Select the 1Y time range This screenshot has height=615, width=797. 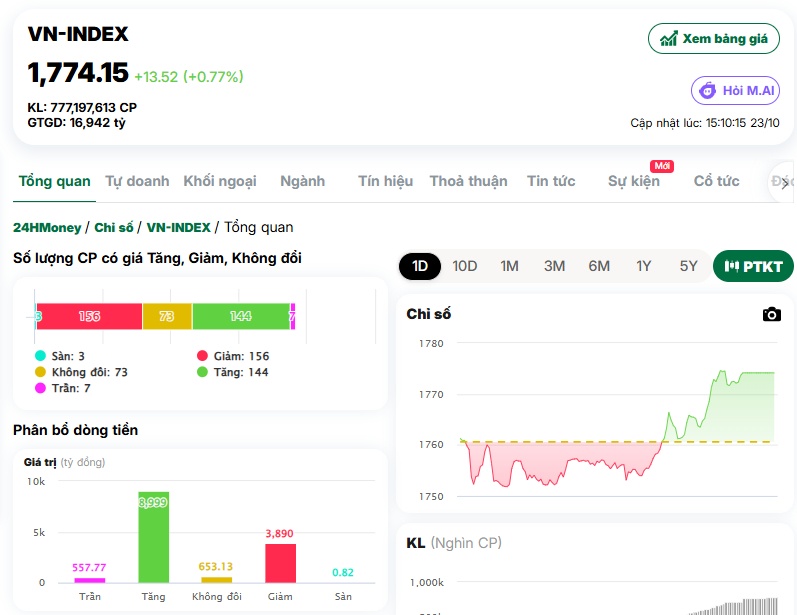[643, 266]
